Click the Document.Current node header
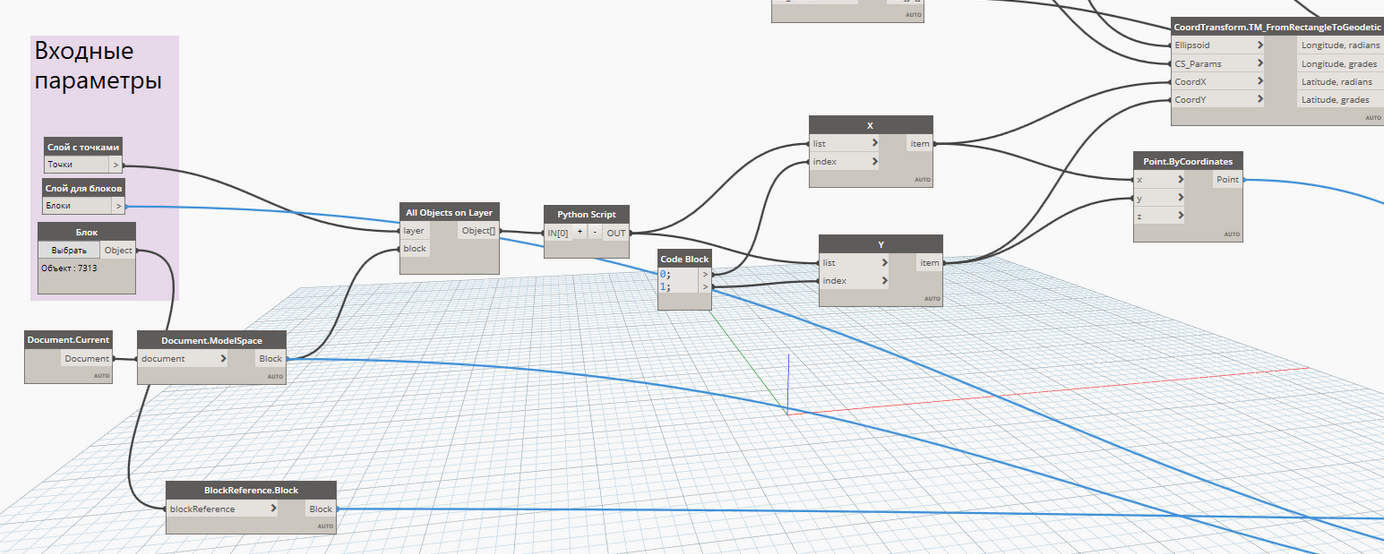 (69, 340)
